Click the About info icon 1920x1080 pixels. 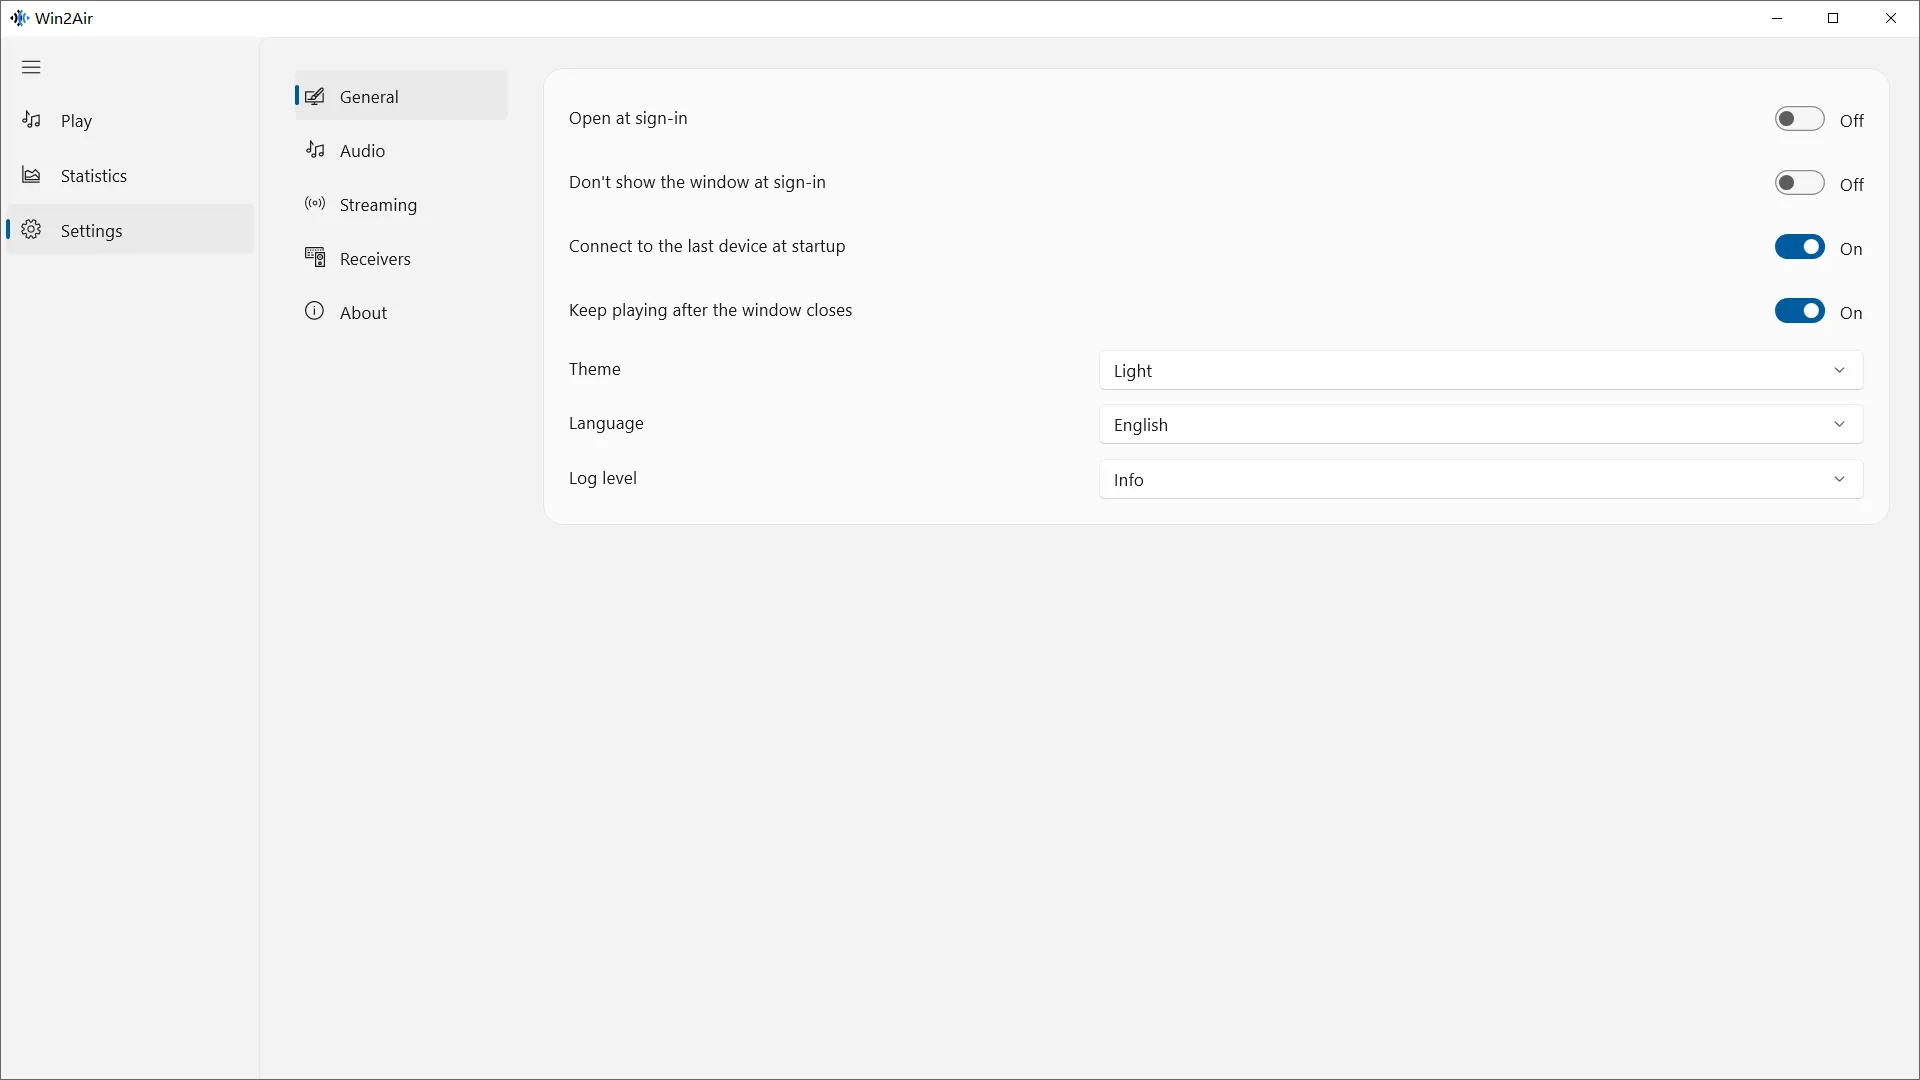315,311
